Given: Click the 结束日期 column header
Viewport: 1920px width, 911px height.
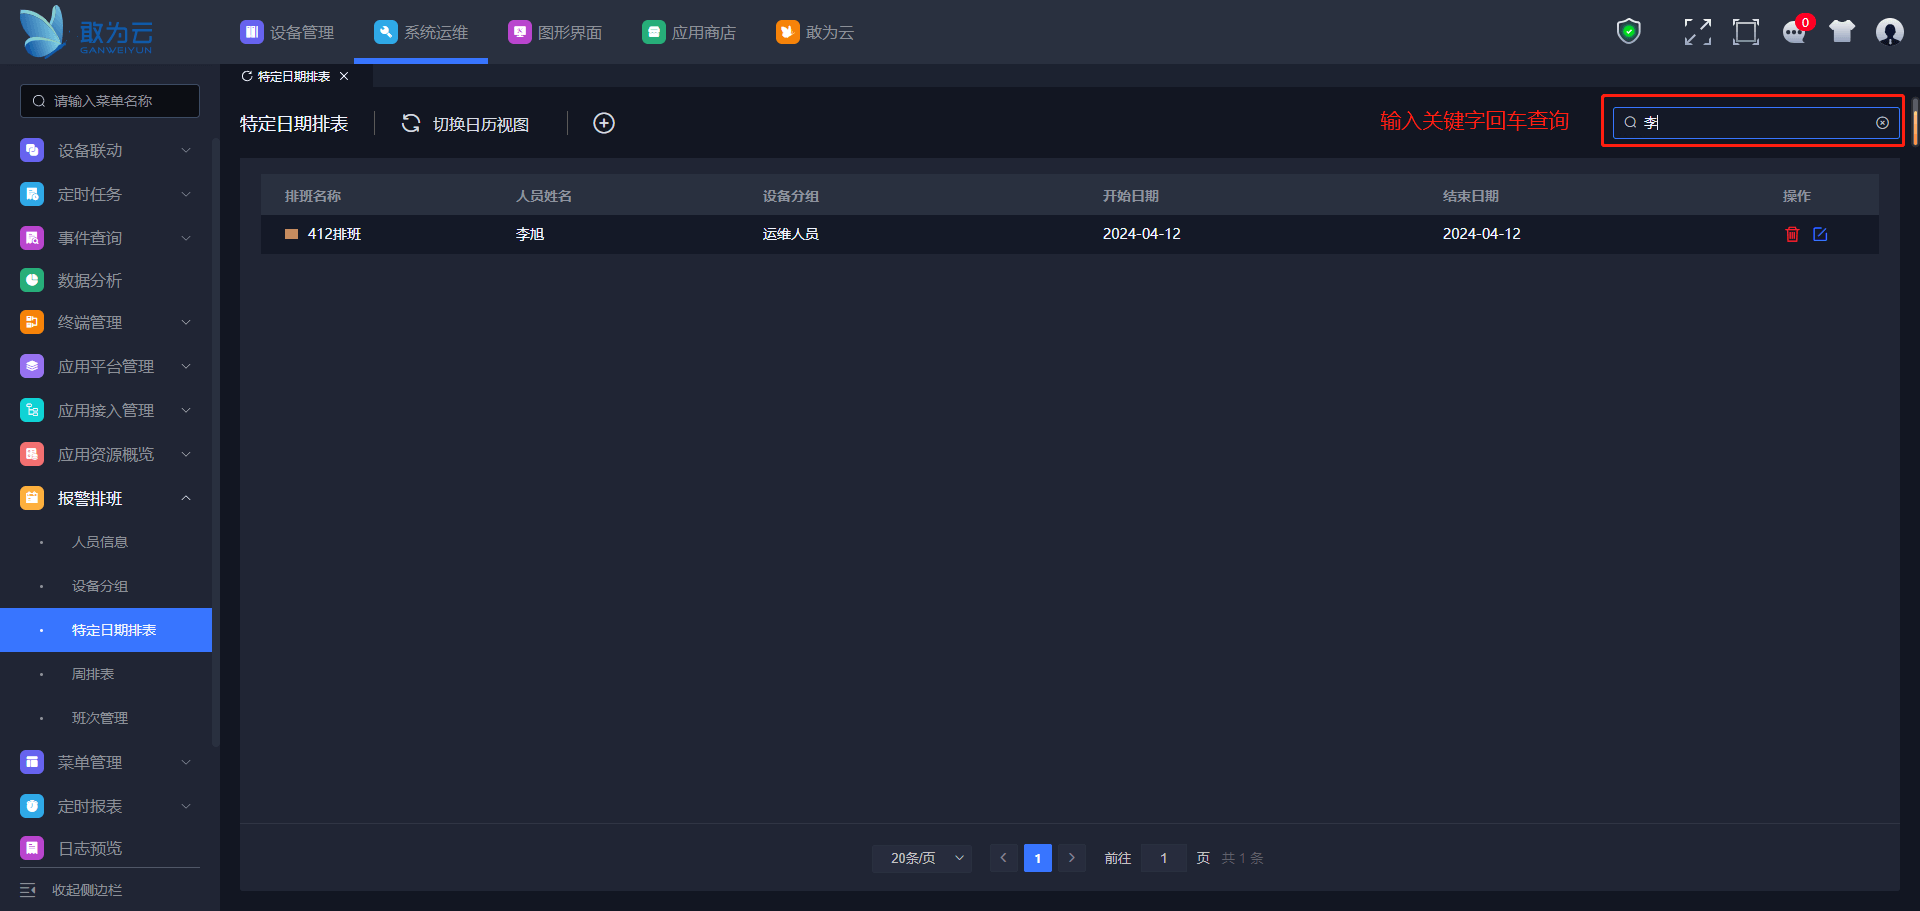Looking at the screenshot, I should tap(1471, 196).
